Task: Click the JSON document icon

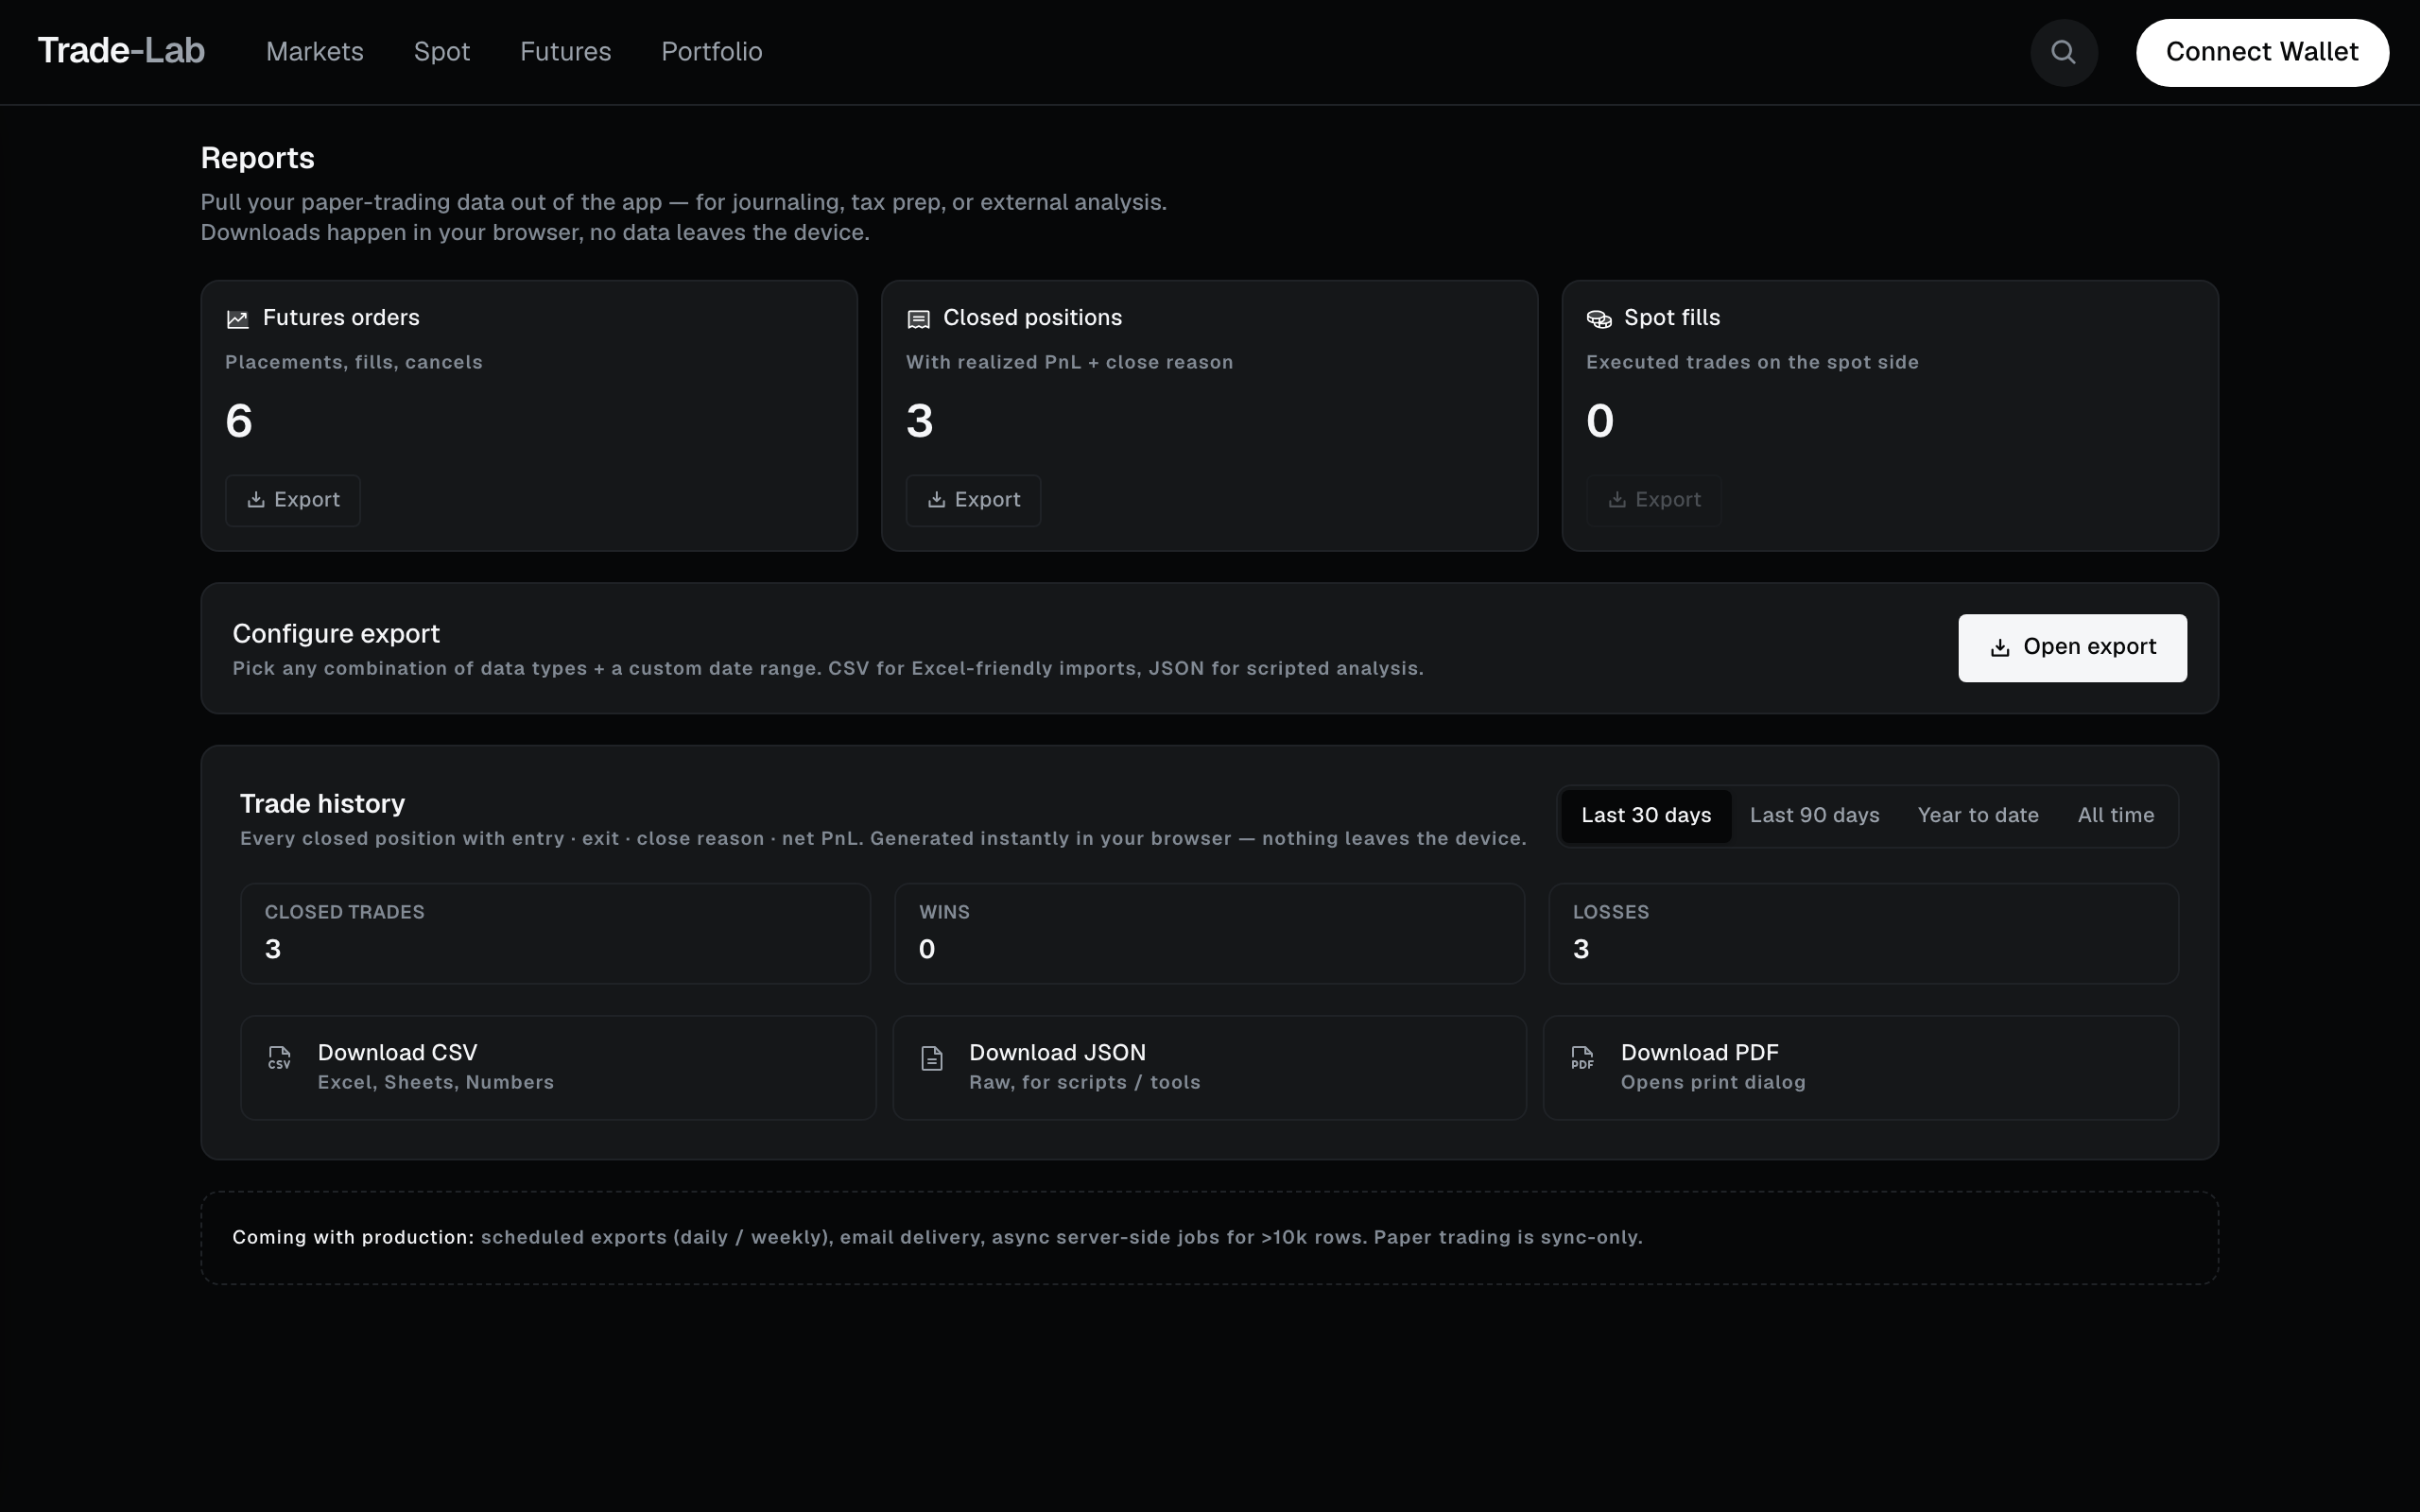Action: (x=931, y=1058)
